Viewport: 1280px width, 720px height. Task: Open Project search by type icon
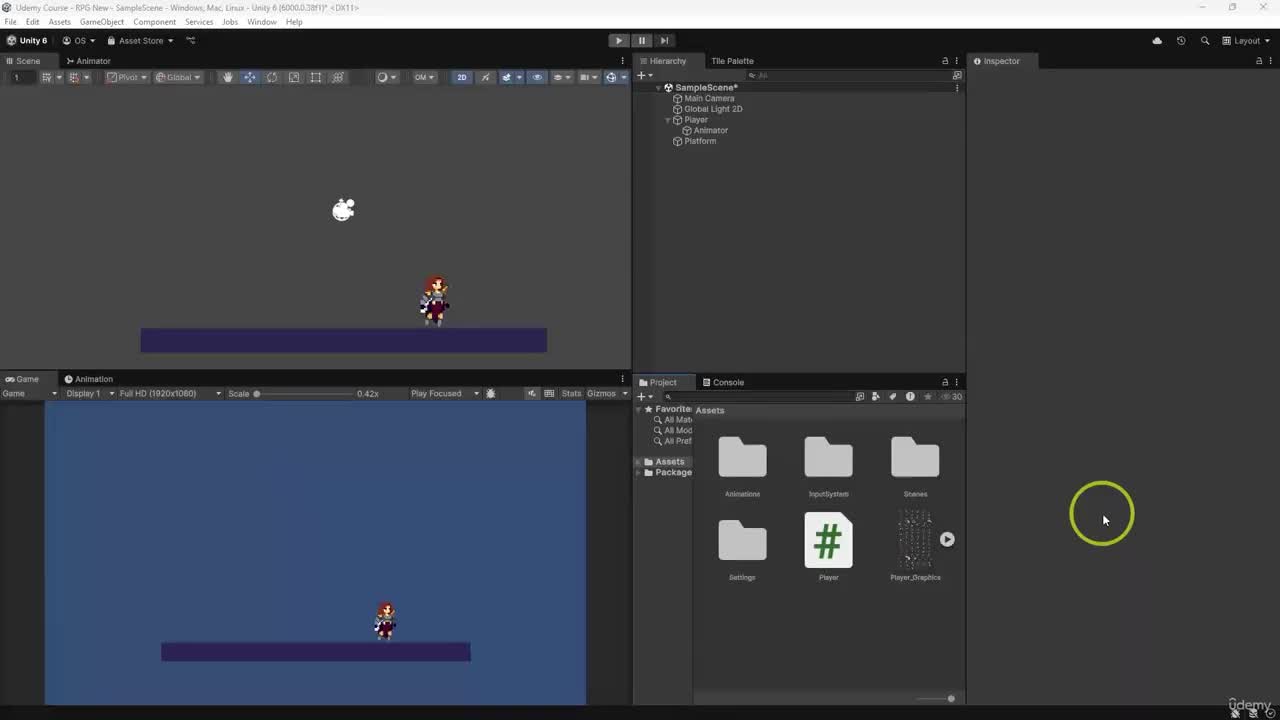(x=876, y=397)
